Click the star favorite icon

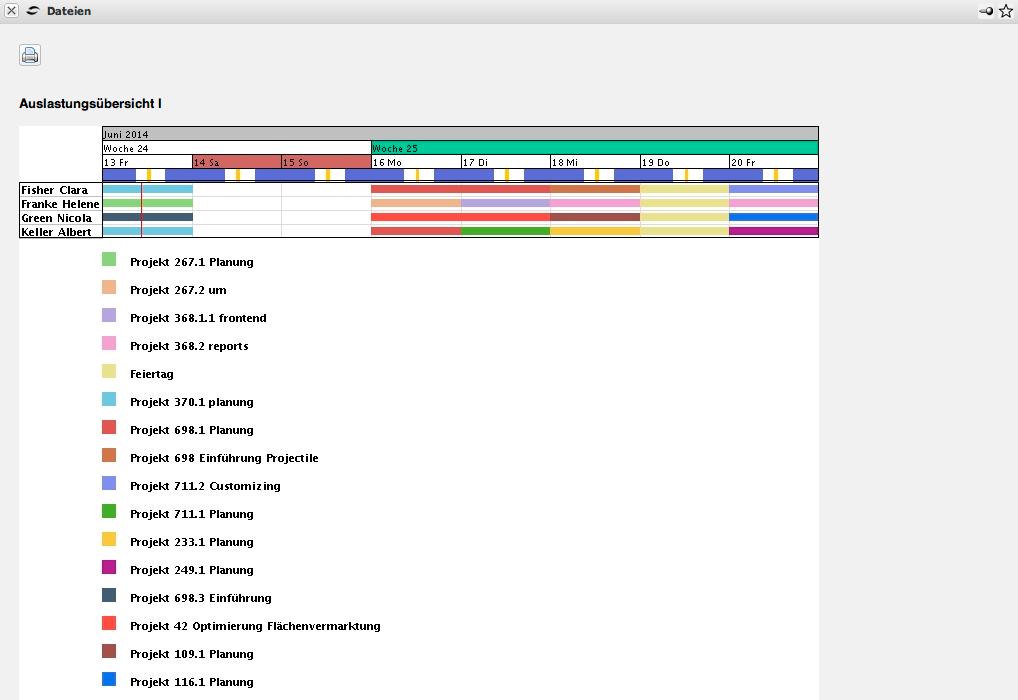(1006, 11)
